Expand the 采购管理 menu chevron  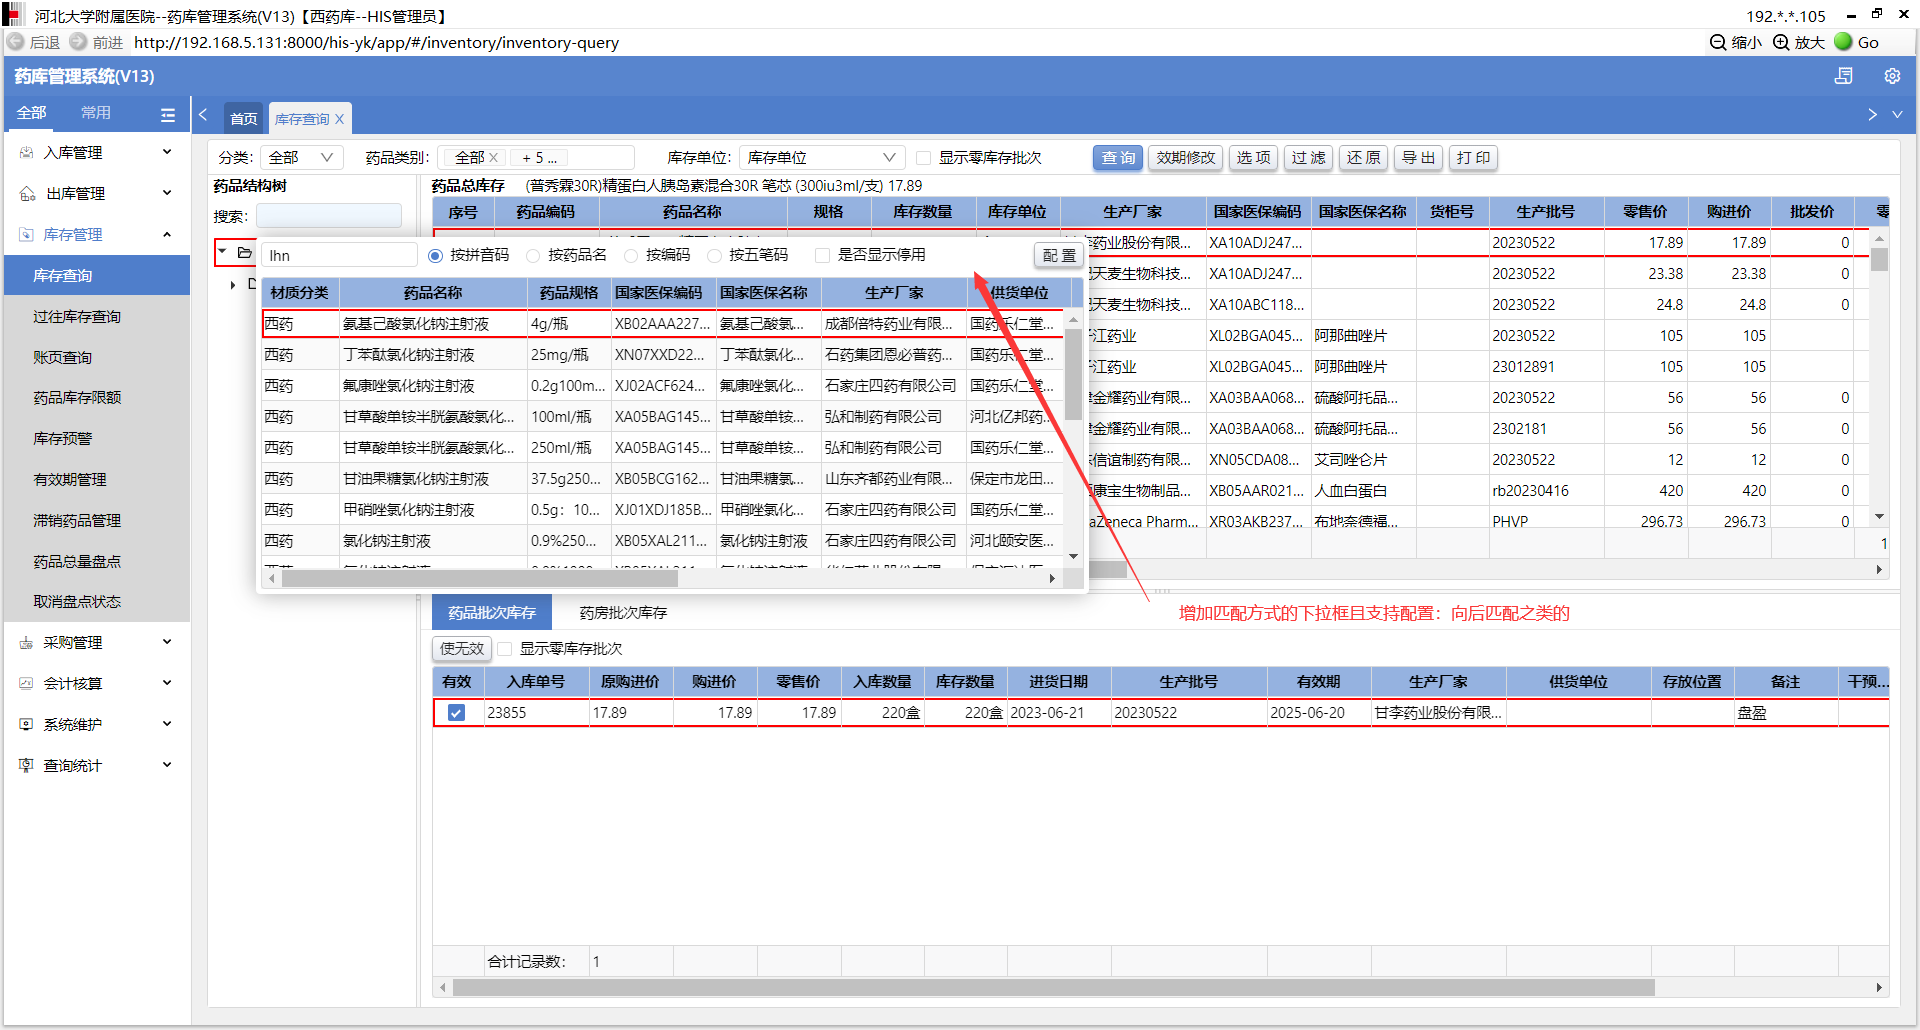click(x=167, y=642)
